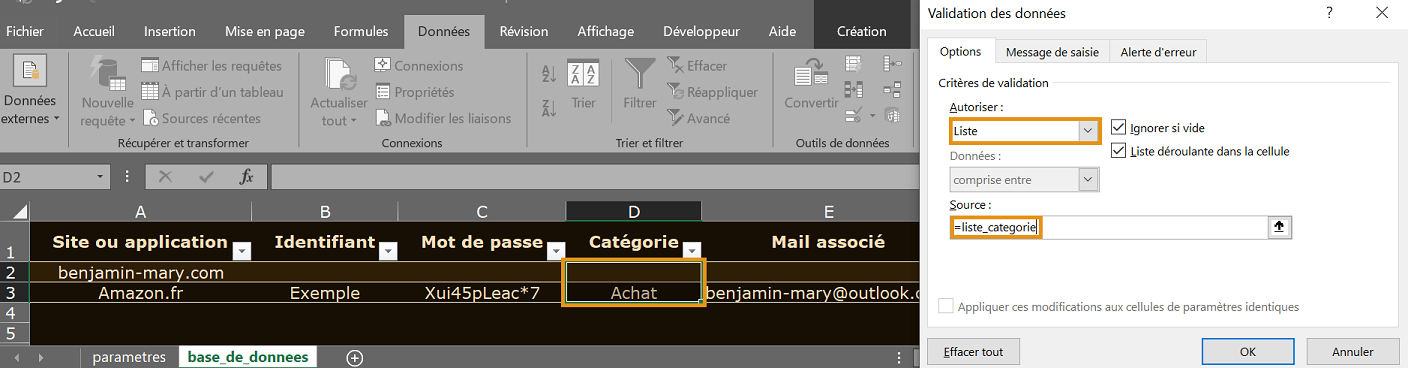The image size is (1408, 368).
Task: Click the Annuler button
Action: (x=1353, y=351)
